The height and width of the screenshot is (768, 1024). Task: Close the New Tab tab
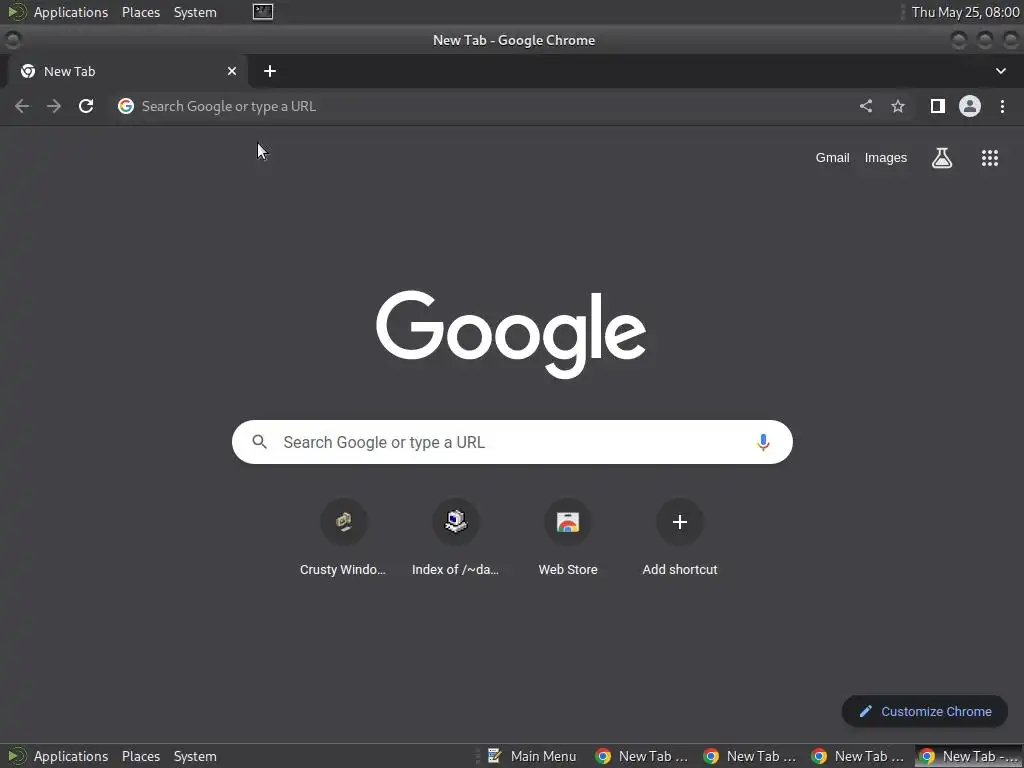point(232,71)
